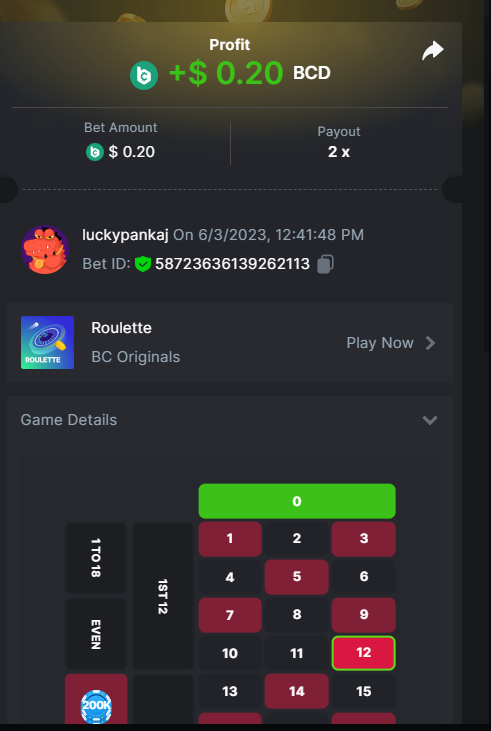Click the chevron next to Play Now
Image resolution: width=491 pixels, height=731 pixels.
(x=430, y=343)
